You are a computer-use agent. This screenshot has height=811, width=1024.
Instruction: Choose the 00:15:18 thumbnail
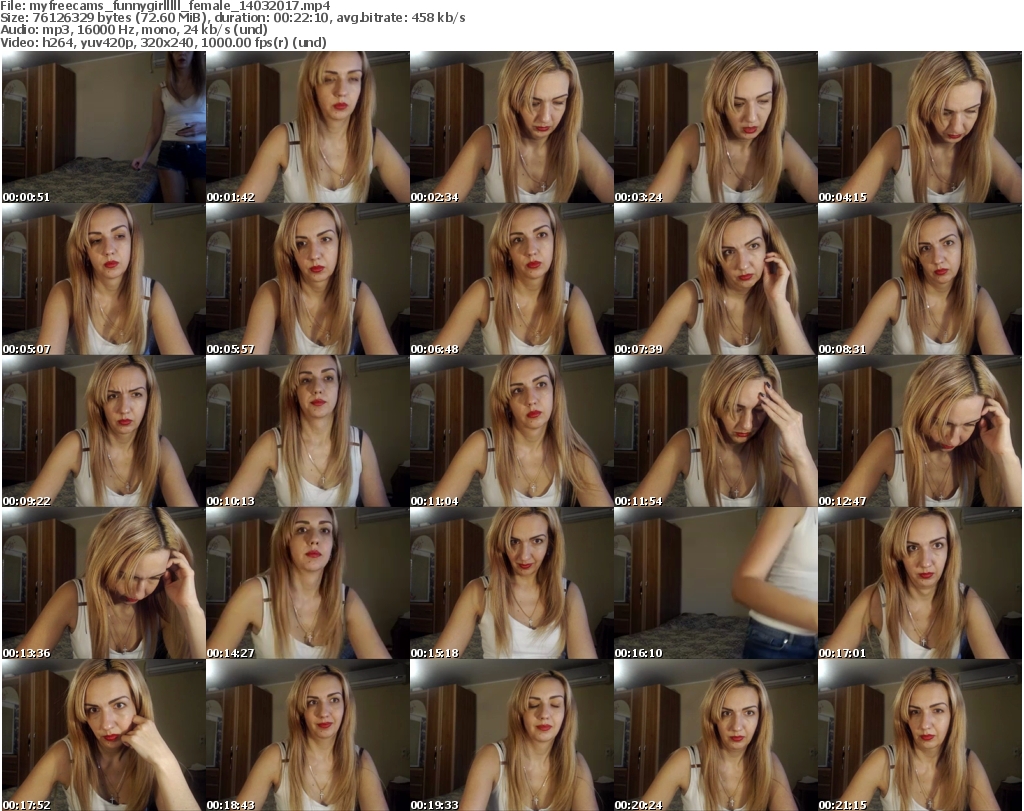[x=511, y=584]
